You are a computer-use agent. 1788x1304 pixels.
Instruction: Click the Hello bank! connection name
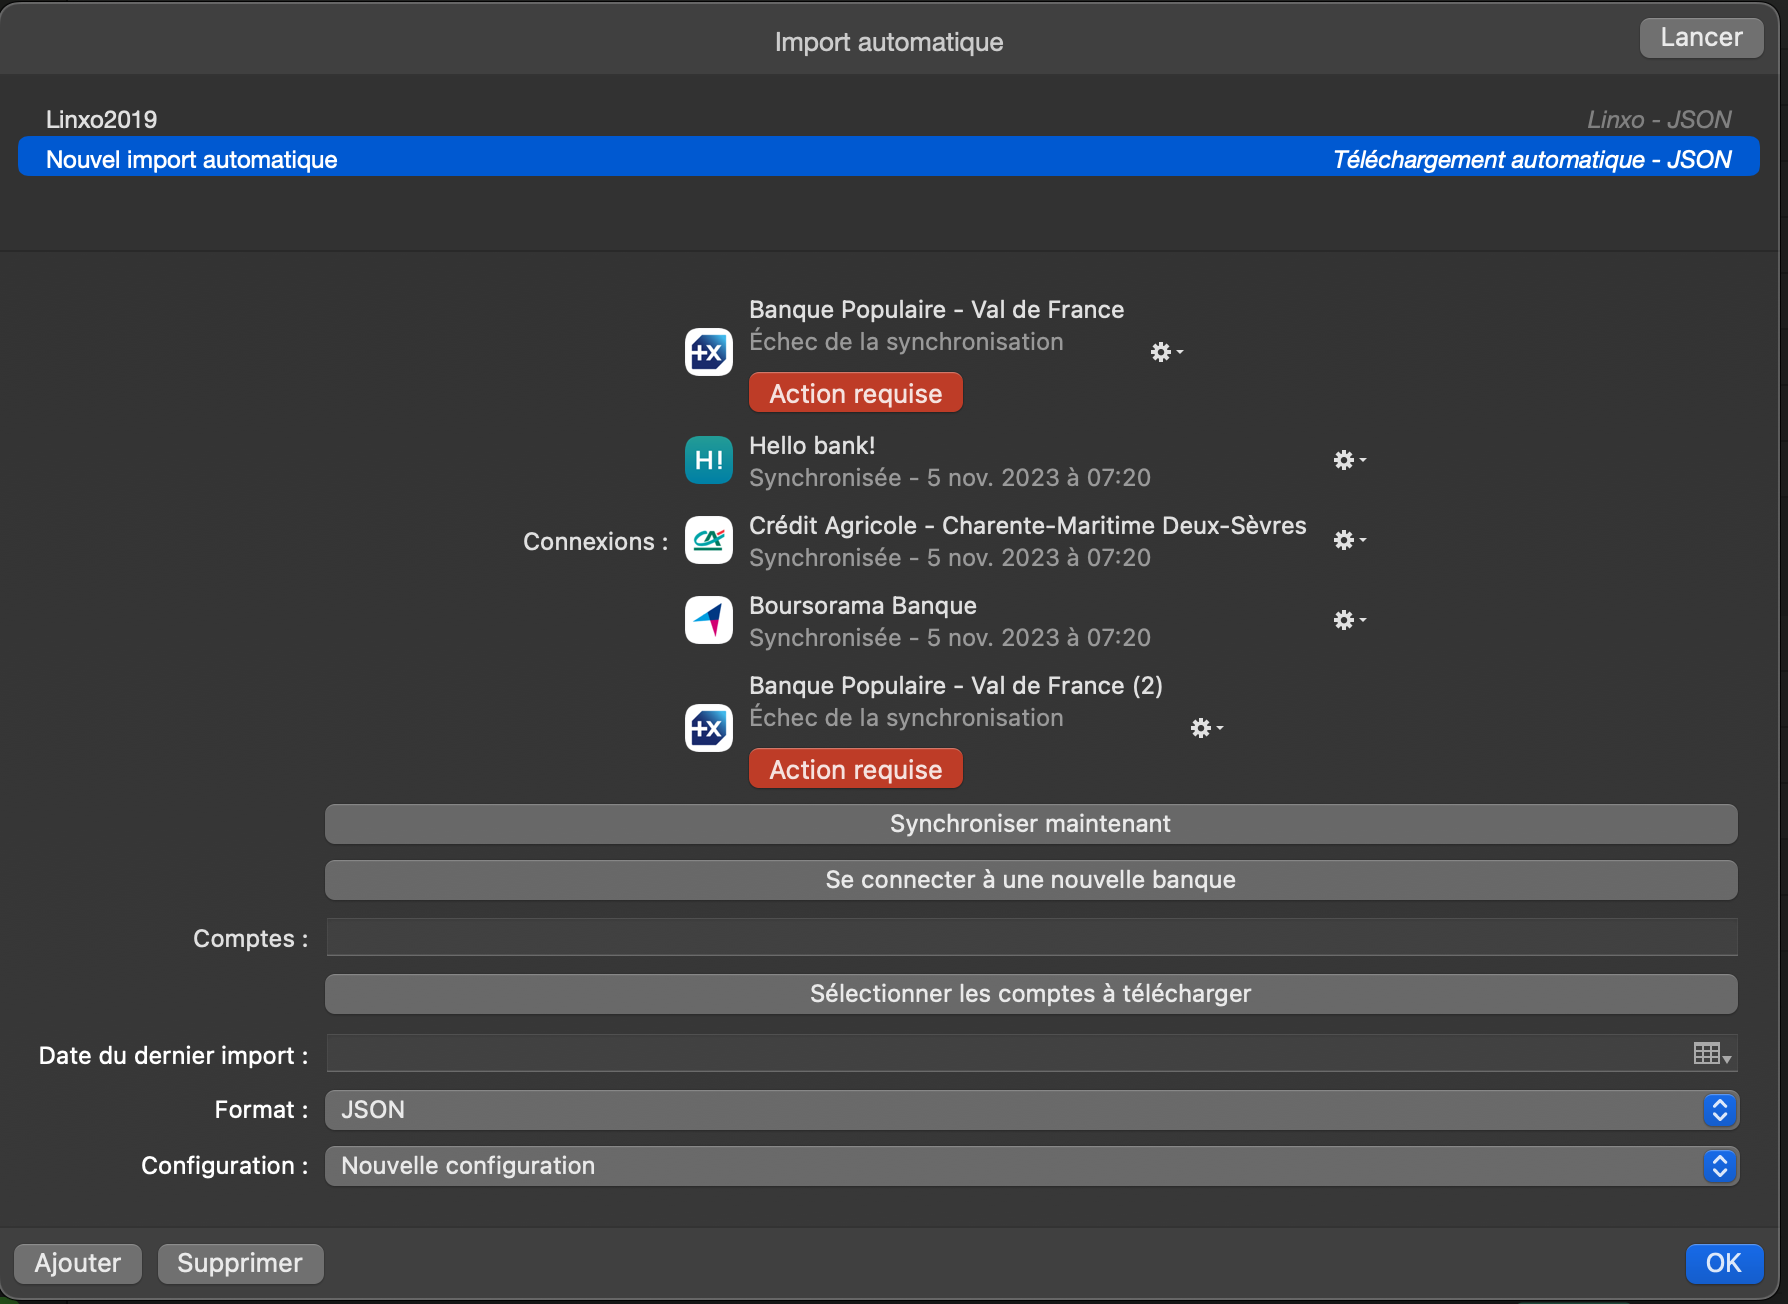tap(812, 446)
